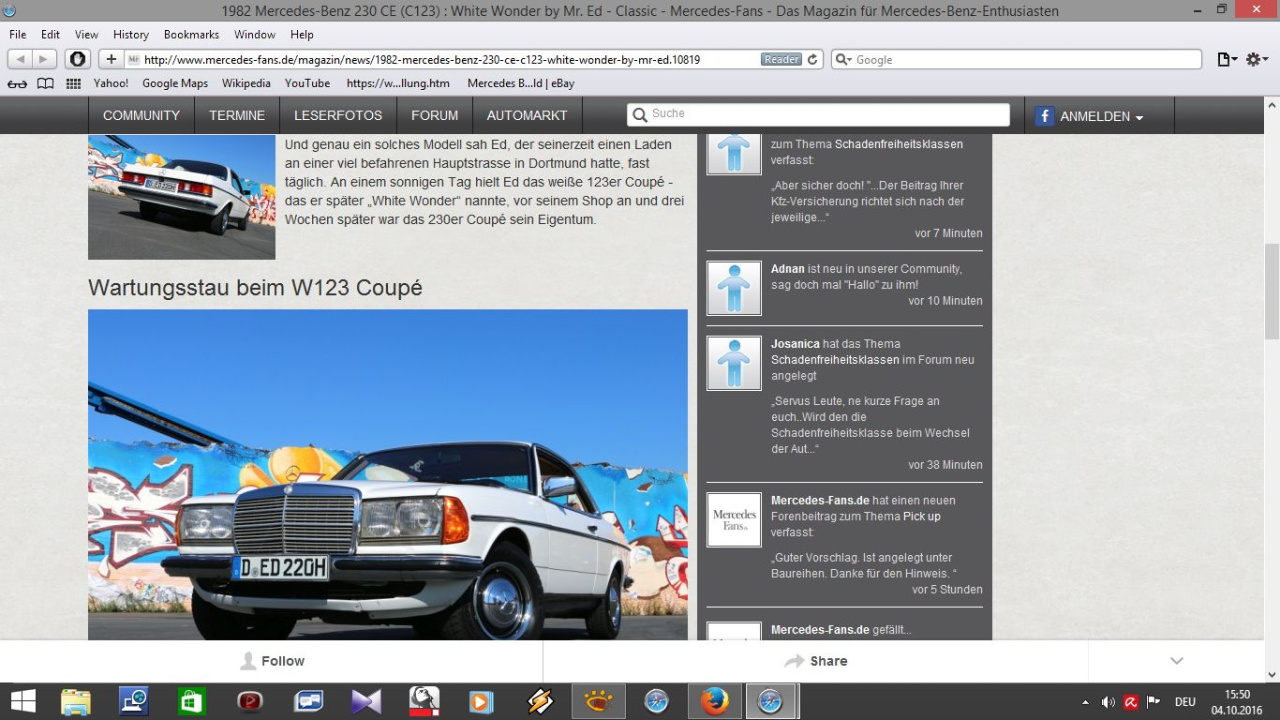Screen dimensions: 1280x720
Task: Show Top Sites grid icon
Action: point(73,84)
